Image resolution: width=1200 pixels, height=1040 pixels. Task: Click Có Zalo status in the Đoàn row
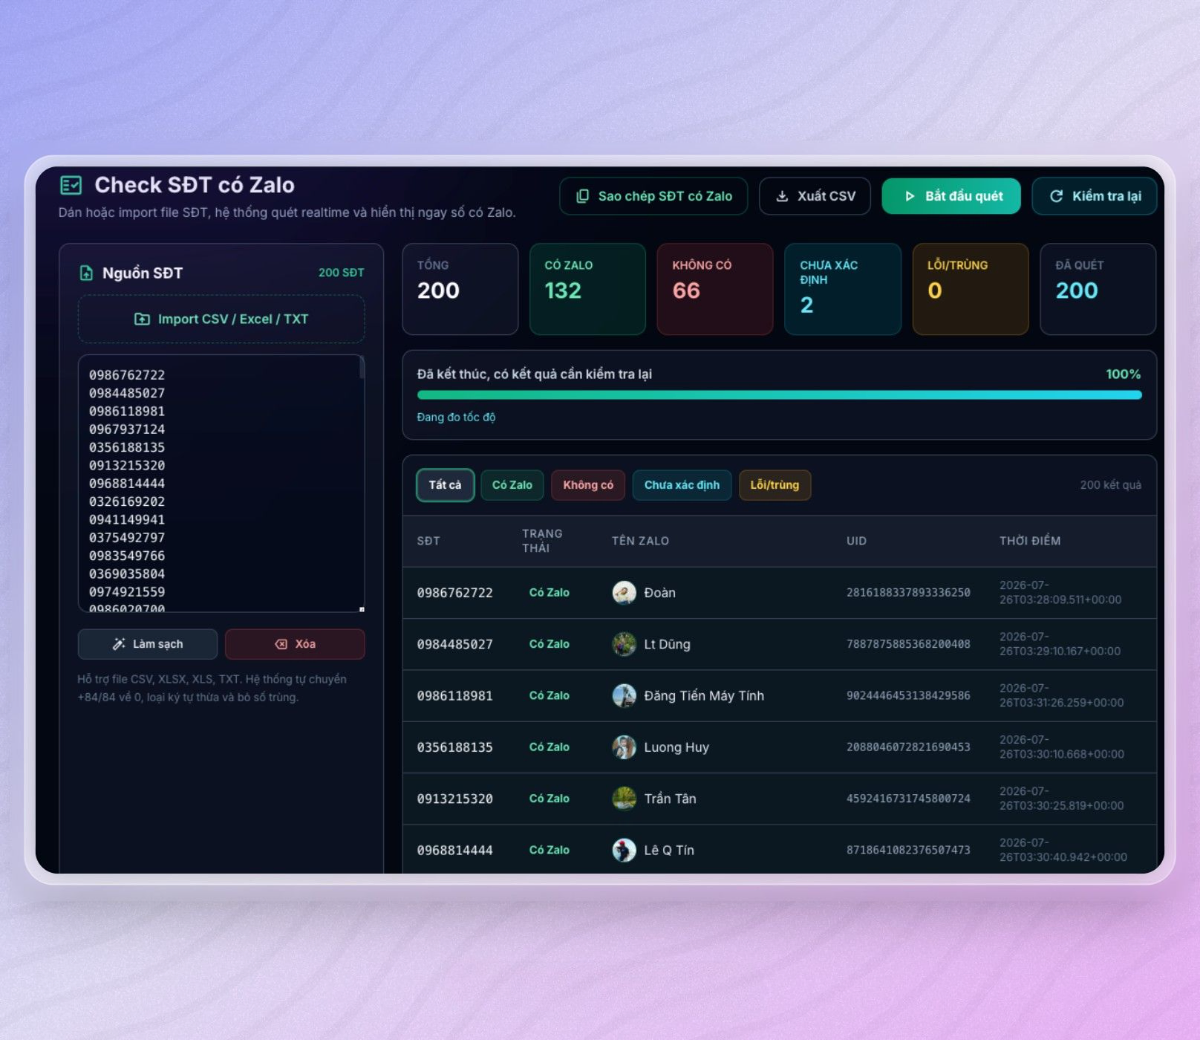(549, 593)
